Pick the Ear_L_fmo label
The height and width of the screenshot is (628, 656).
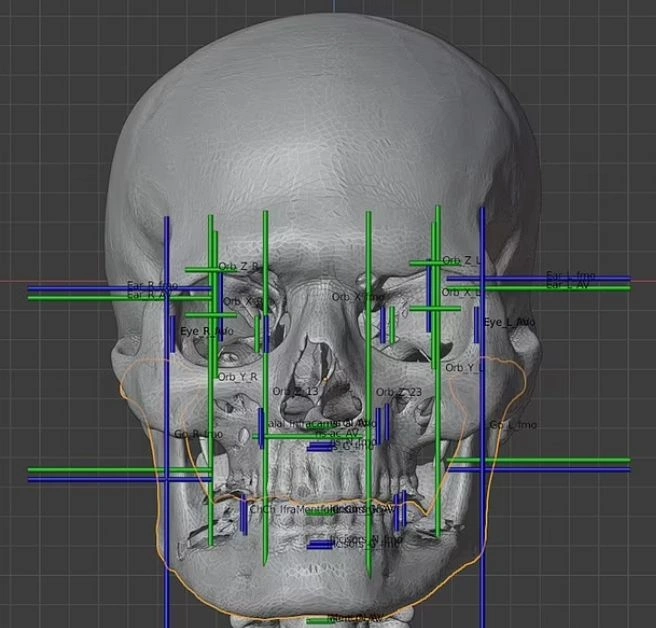[570, 276]
